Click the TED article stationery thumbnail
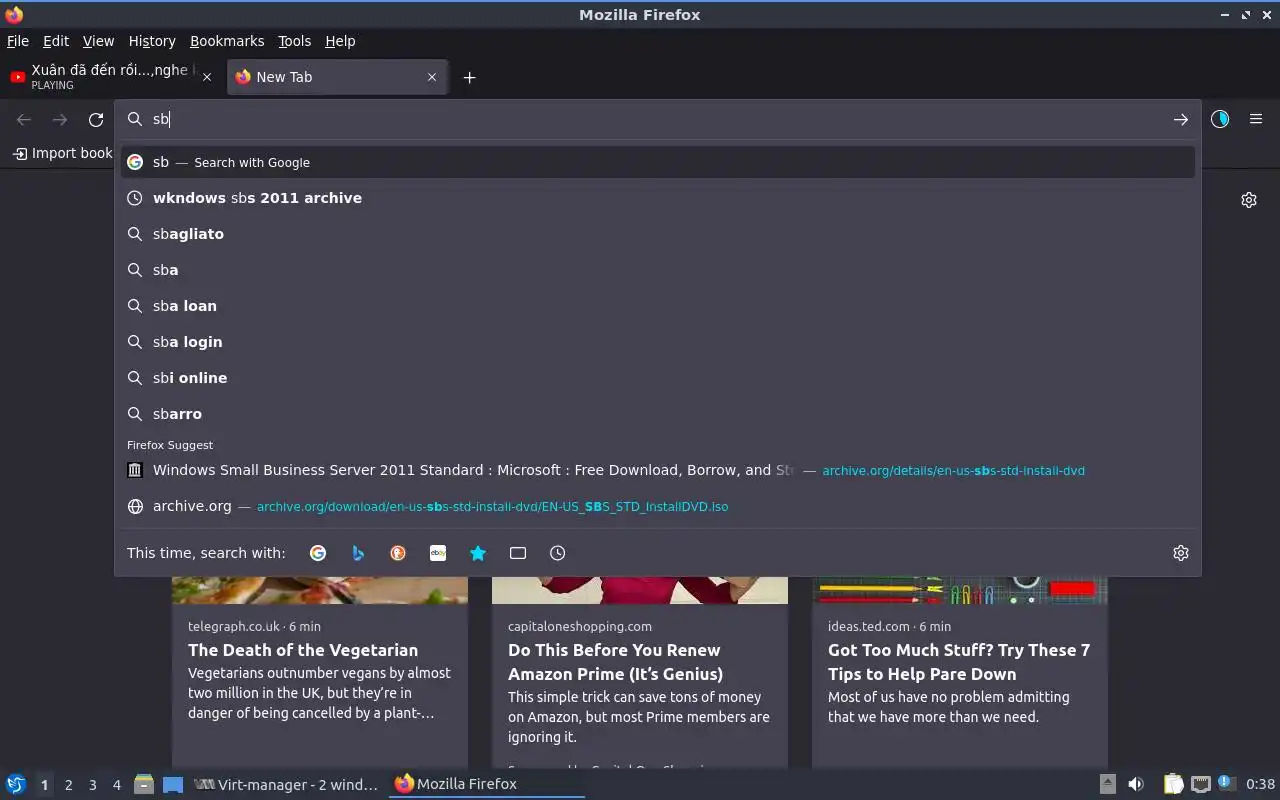Viewport: 1280px width, 800px height. pos(960,590)
